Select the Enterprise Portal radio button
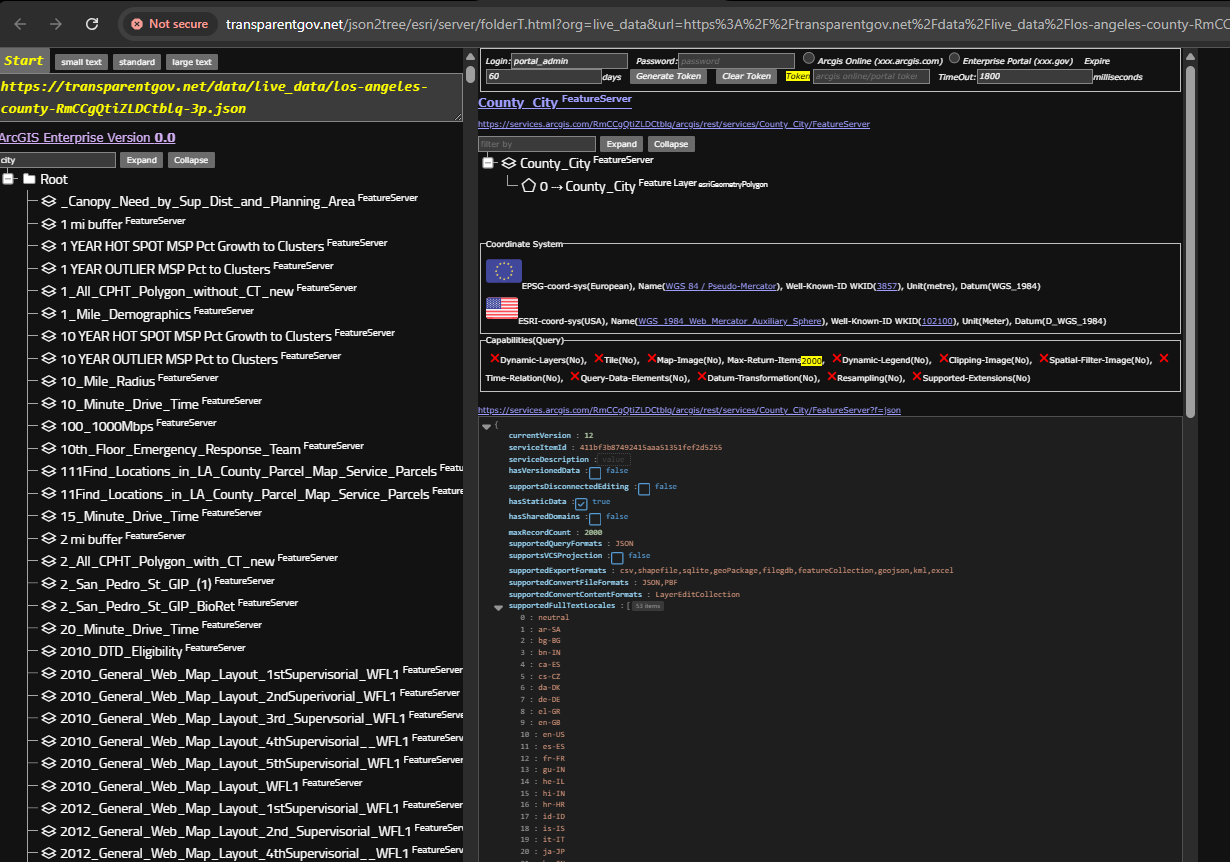Screen dimensions: 1230x862 click(954, 59)
